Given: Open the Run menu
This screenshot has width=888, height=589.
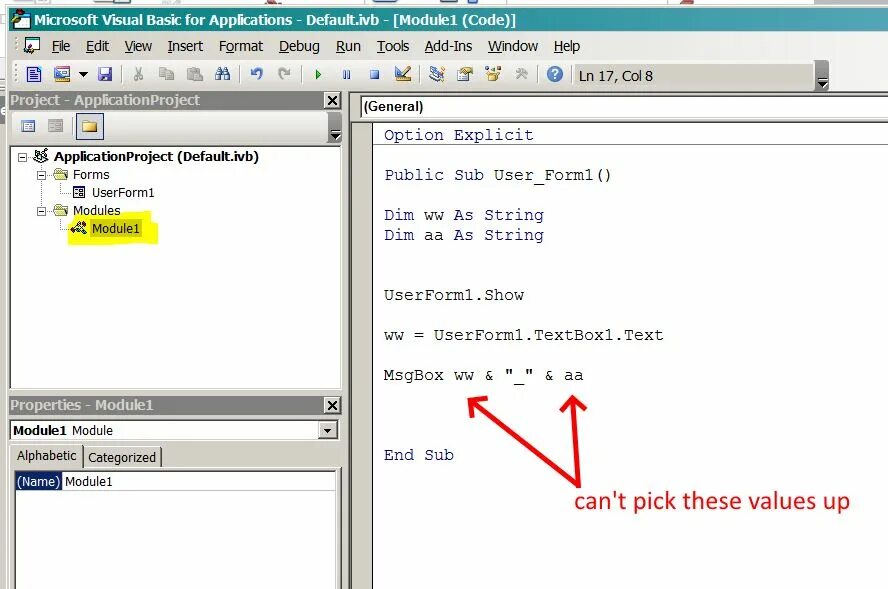Looking at the screenshot, I should pos(348,46).
